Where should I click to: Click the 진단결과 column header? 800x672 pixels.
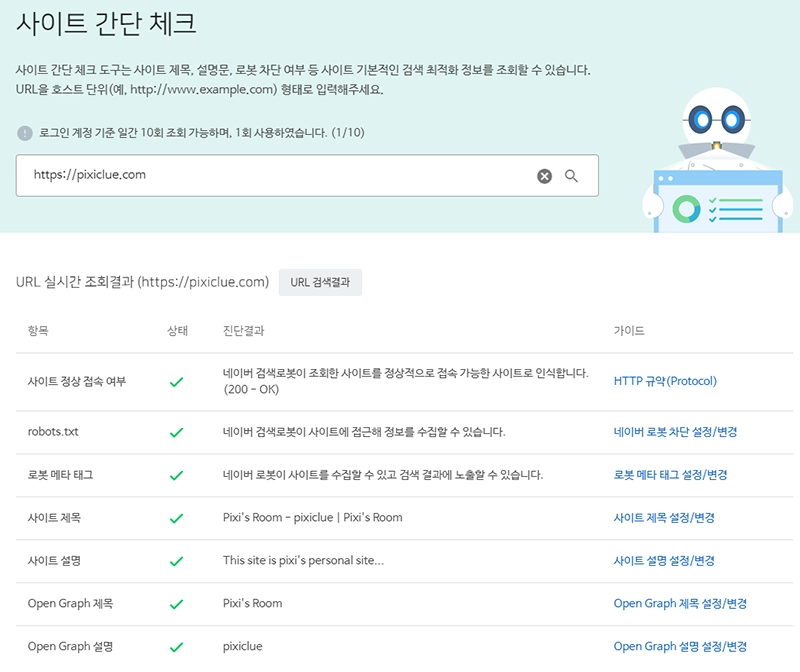[x=243, y=331]
